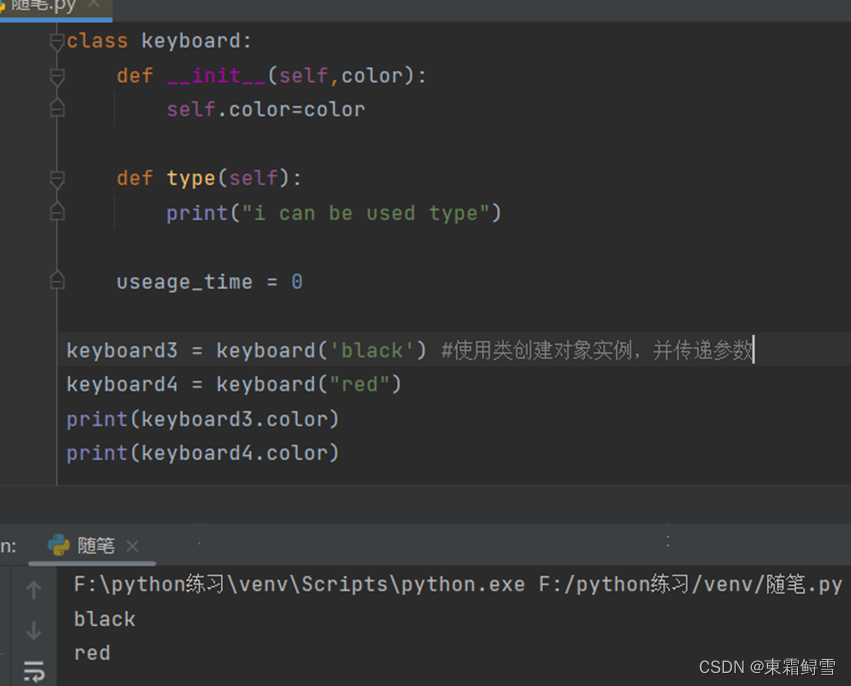The image size is (851, 686).
Task: Place cursor in keyboard4 = keyboard("red") line
Action: click(234, 385)
